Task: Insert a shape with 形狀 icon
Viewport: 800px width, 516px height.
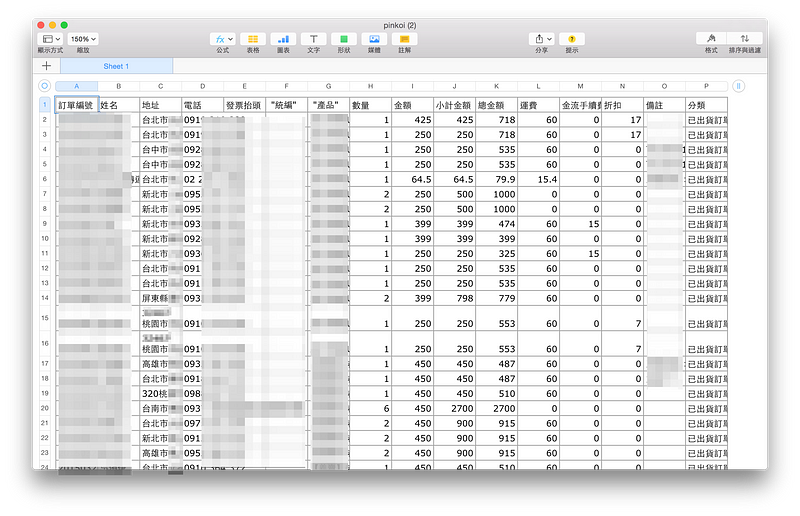Action: click(343, 38)
